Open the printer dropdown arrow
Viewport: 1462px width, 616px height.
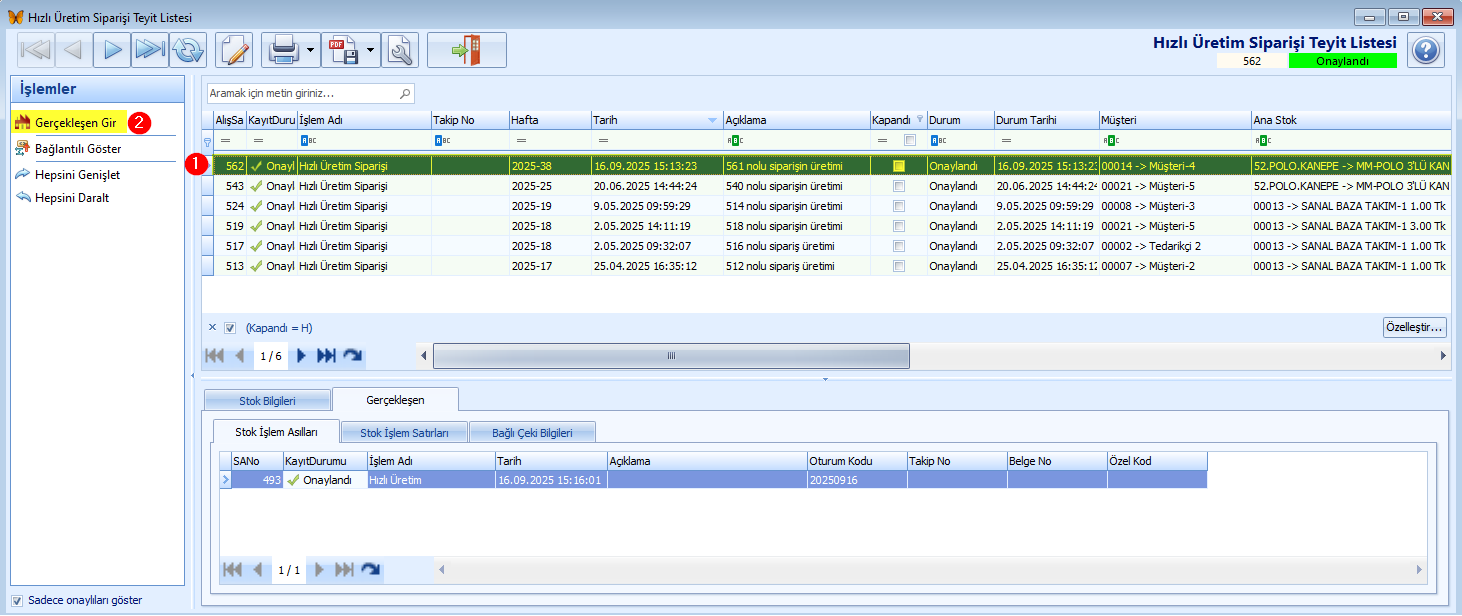[x=311, y=50]
